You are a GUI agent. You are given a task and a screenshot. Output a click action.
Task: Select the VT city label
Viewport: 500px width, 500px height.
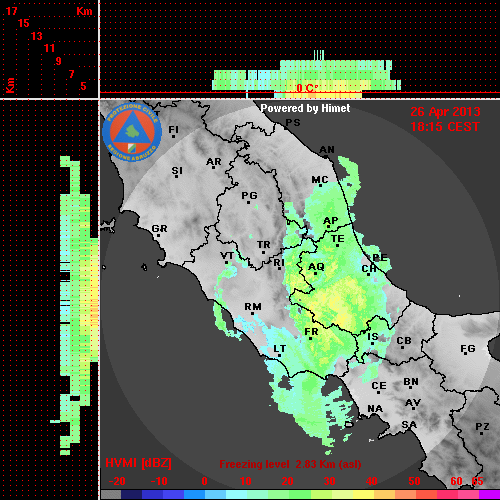pyautogui.click(x=227, y=256)
